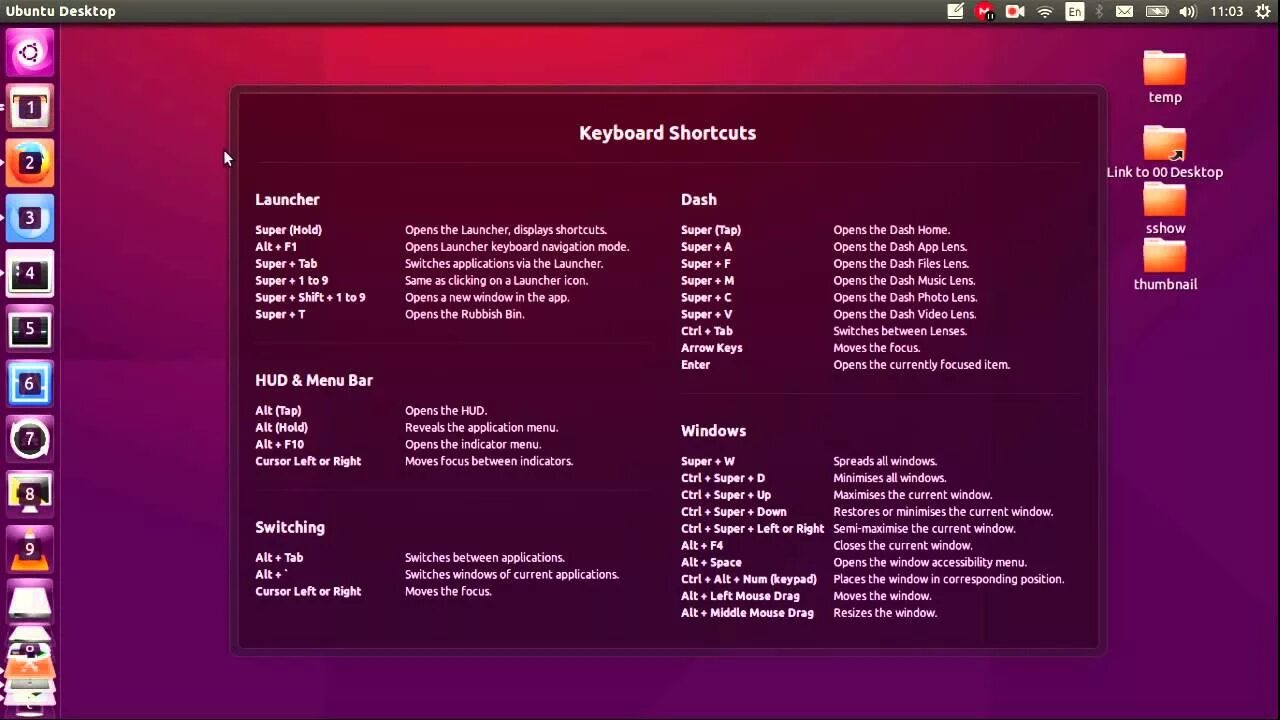Image resolution: width=1280 pixels, height=720 pixels.
Task: Click the Super + A shortcut text
Action: click(706, 247)
